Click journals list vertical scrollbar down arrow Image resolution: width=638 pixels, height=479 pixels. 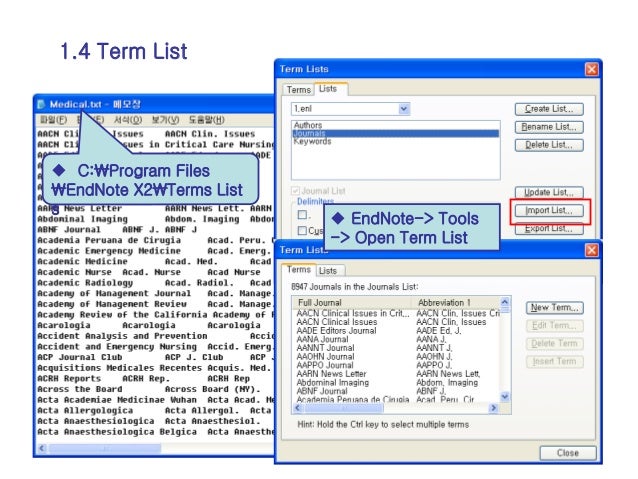(x=505, y=396)
